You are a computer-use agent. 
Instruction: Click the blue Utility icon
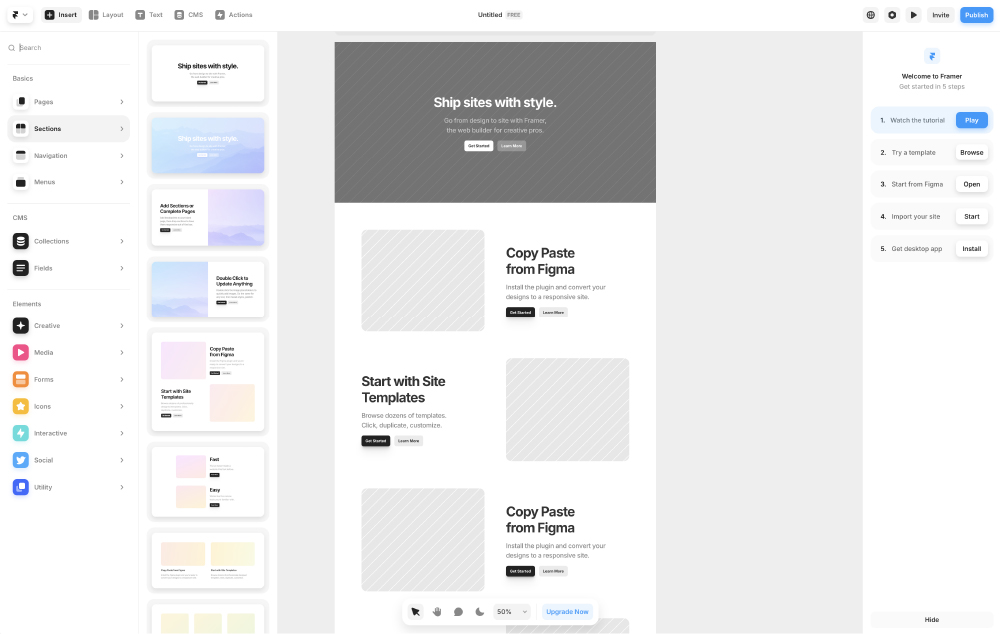click(21, 487)
